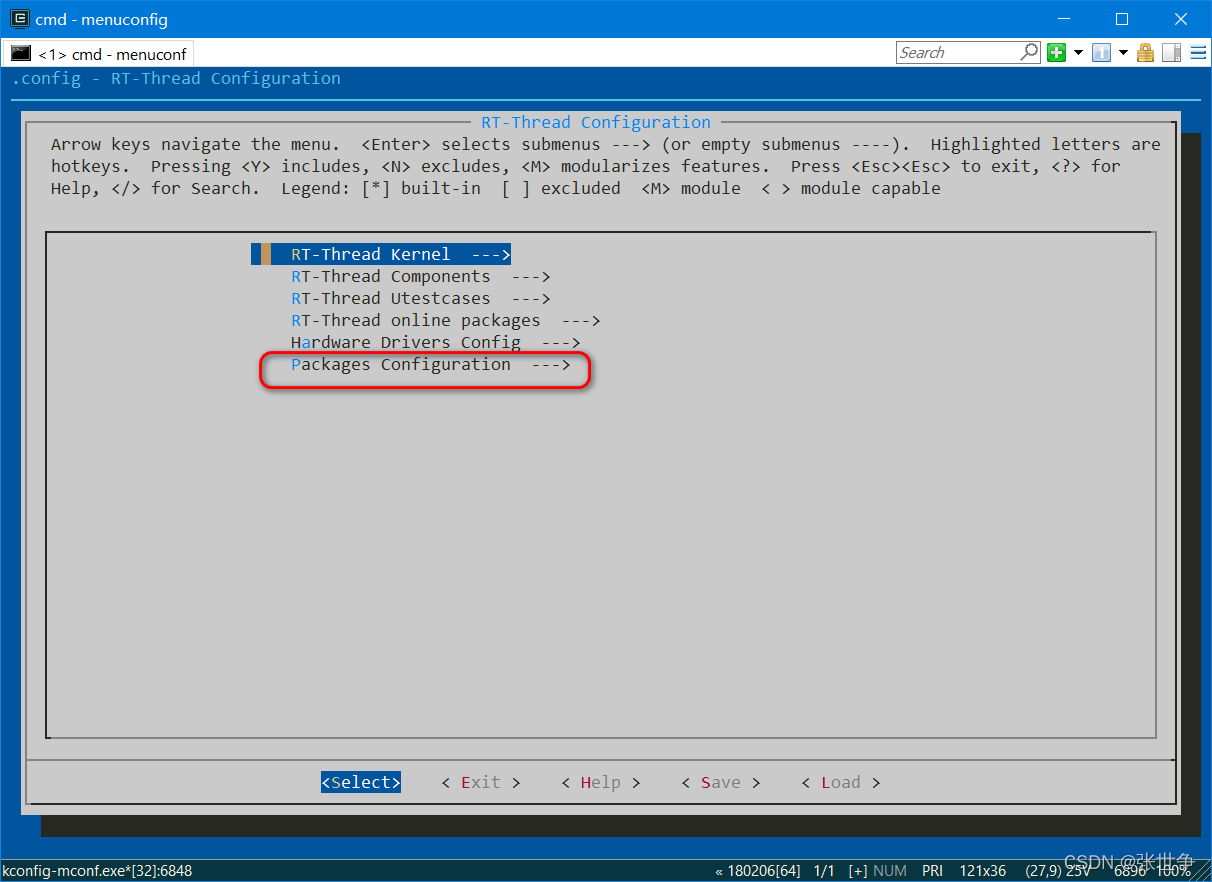Open the hamburger system menu icon
The width and height of the screenshot is (1212, 882).
tap(1197, 52)
